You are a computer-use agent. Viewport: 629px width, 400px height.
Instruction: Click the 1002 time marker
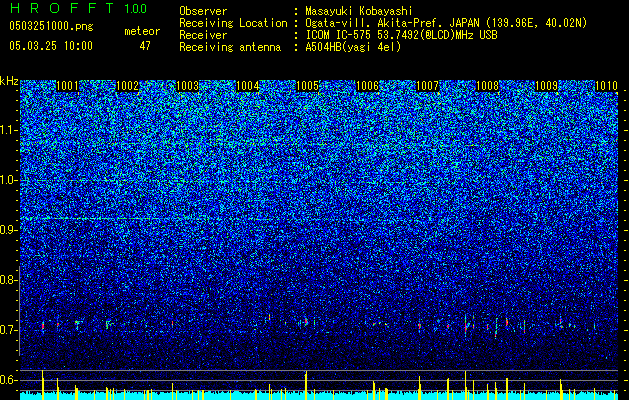127,86
